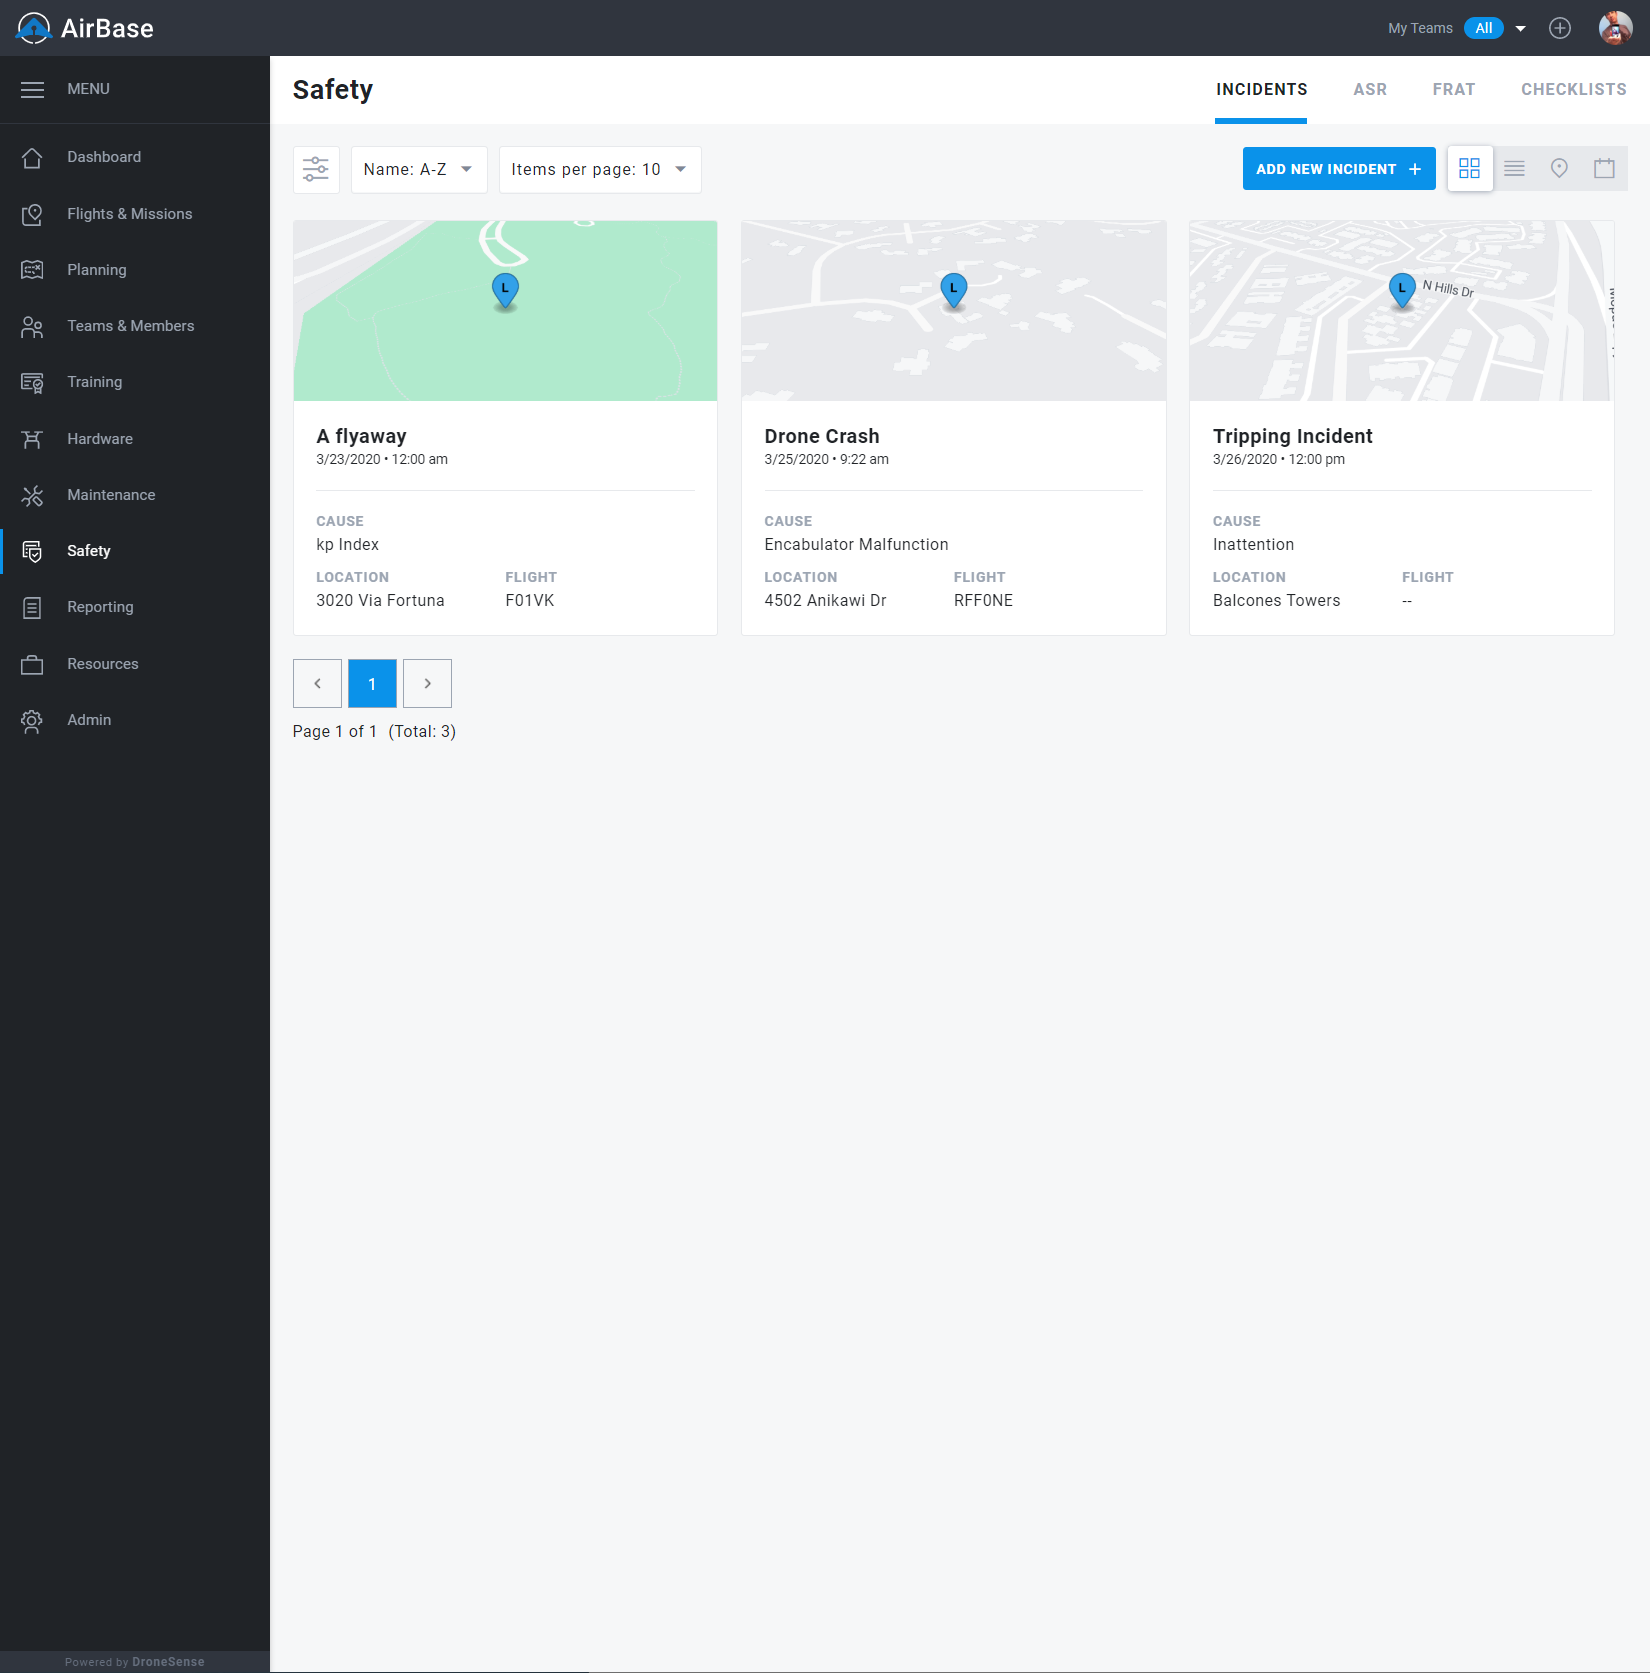Click the Drone Crash map thumbnail
Image resolution: width=1650 pixels, height=1673 pixels.
[x=954, y=311]
